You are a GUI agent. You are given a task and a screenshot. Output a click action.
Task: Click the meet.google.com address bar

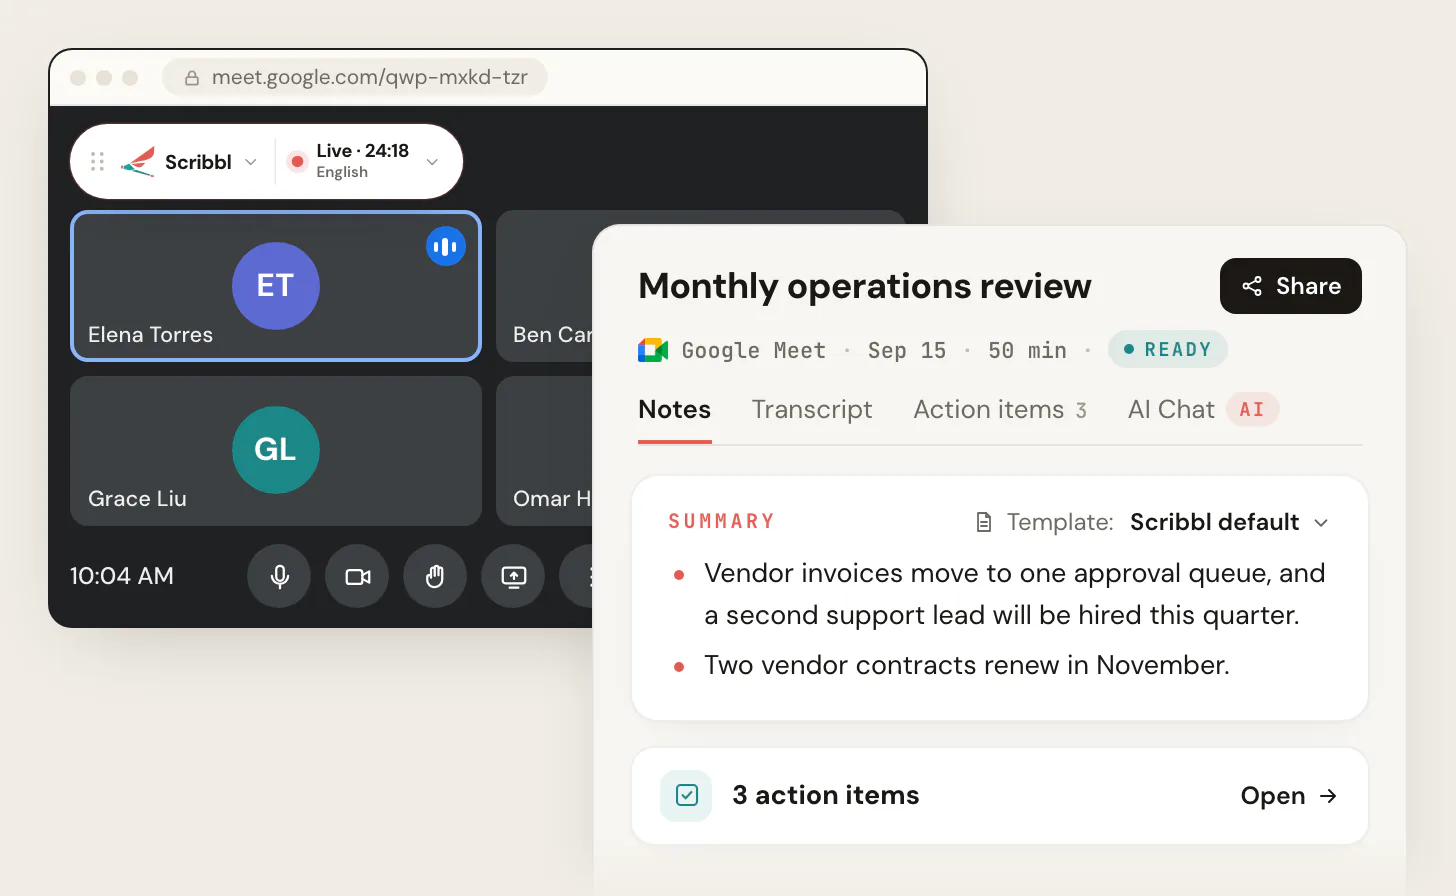point(355,77)
